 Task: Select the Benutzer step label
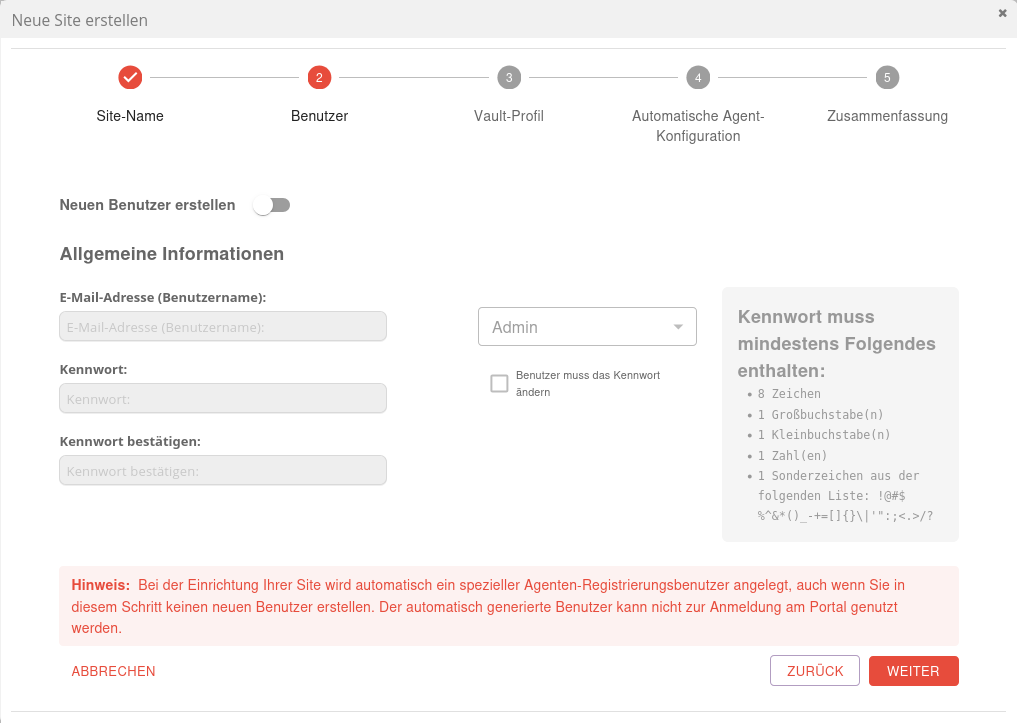pos(319,116)
